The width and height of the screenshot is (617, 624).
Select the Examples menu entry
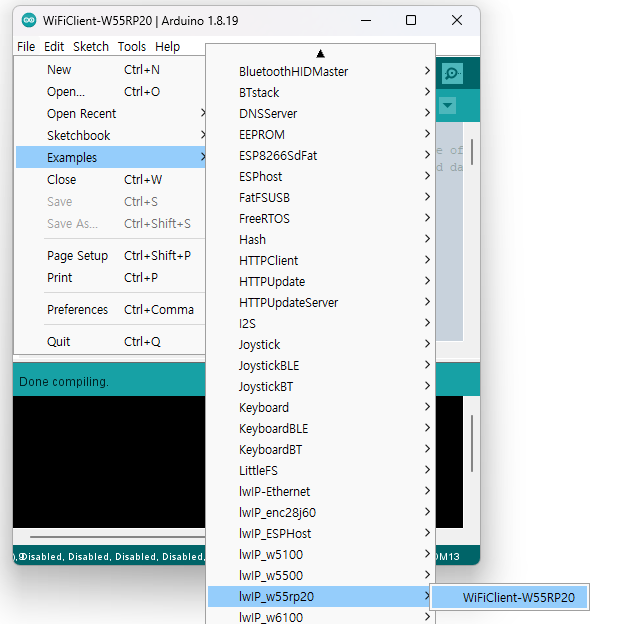coord(110,157)
